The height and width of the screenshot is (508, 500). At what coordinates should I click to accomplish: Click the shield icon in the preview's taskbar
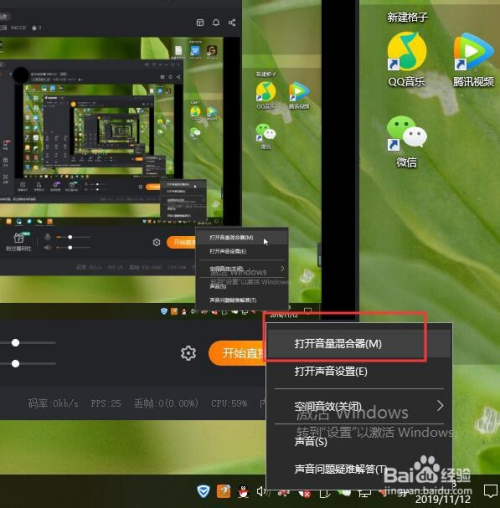tap(164, 311)
